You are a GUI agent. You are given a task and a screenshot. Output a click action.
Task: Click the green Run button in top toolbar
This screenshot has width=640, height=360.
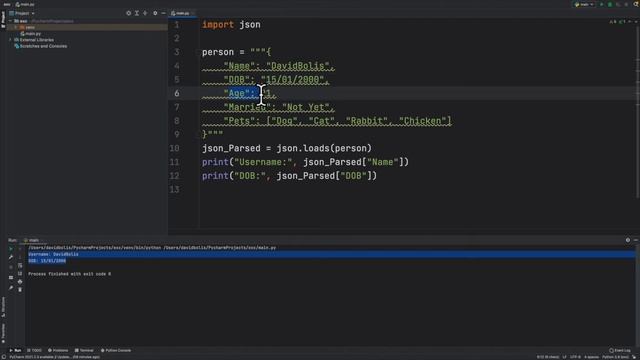(x=602, y=4)
